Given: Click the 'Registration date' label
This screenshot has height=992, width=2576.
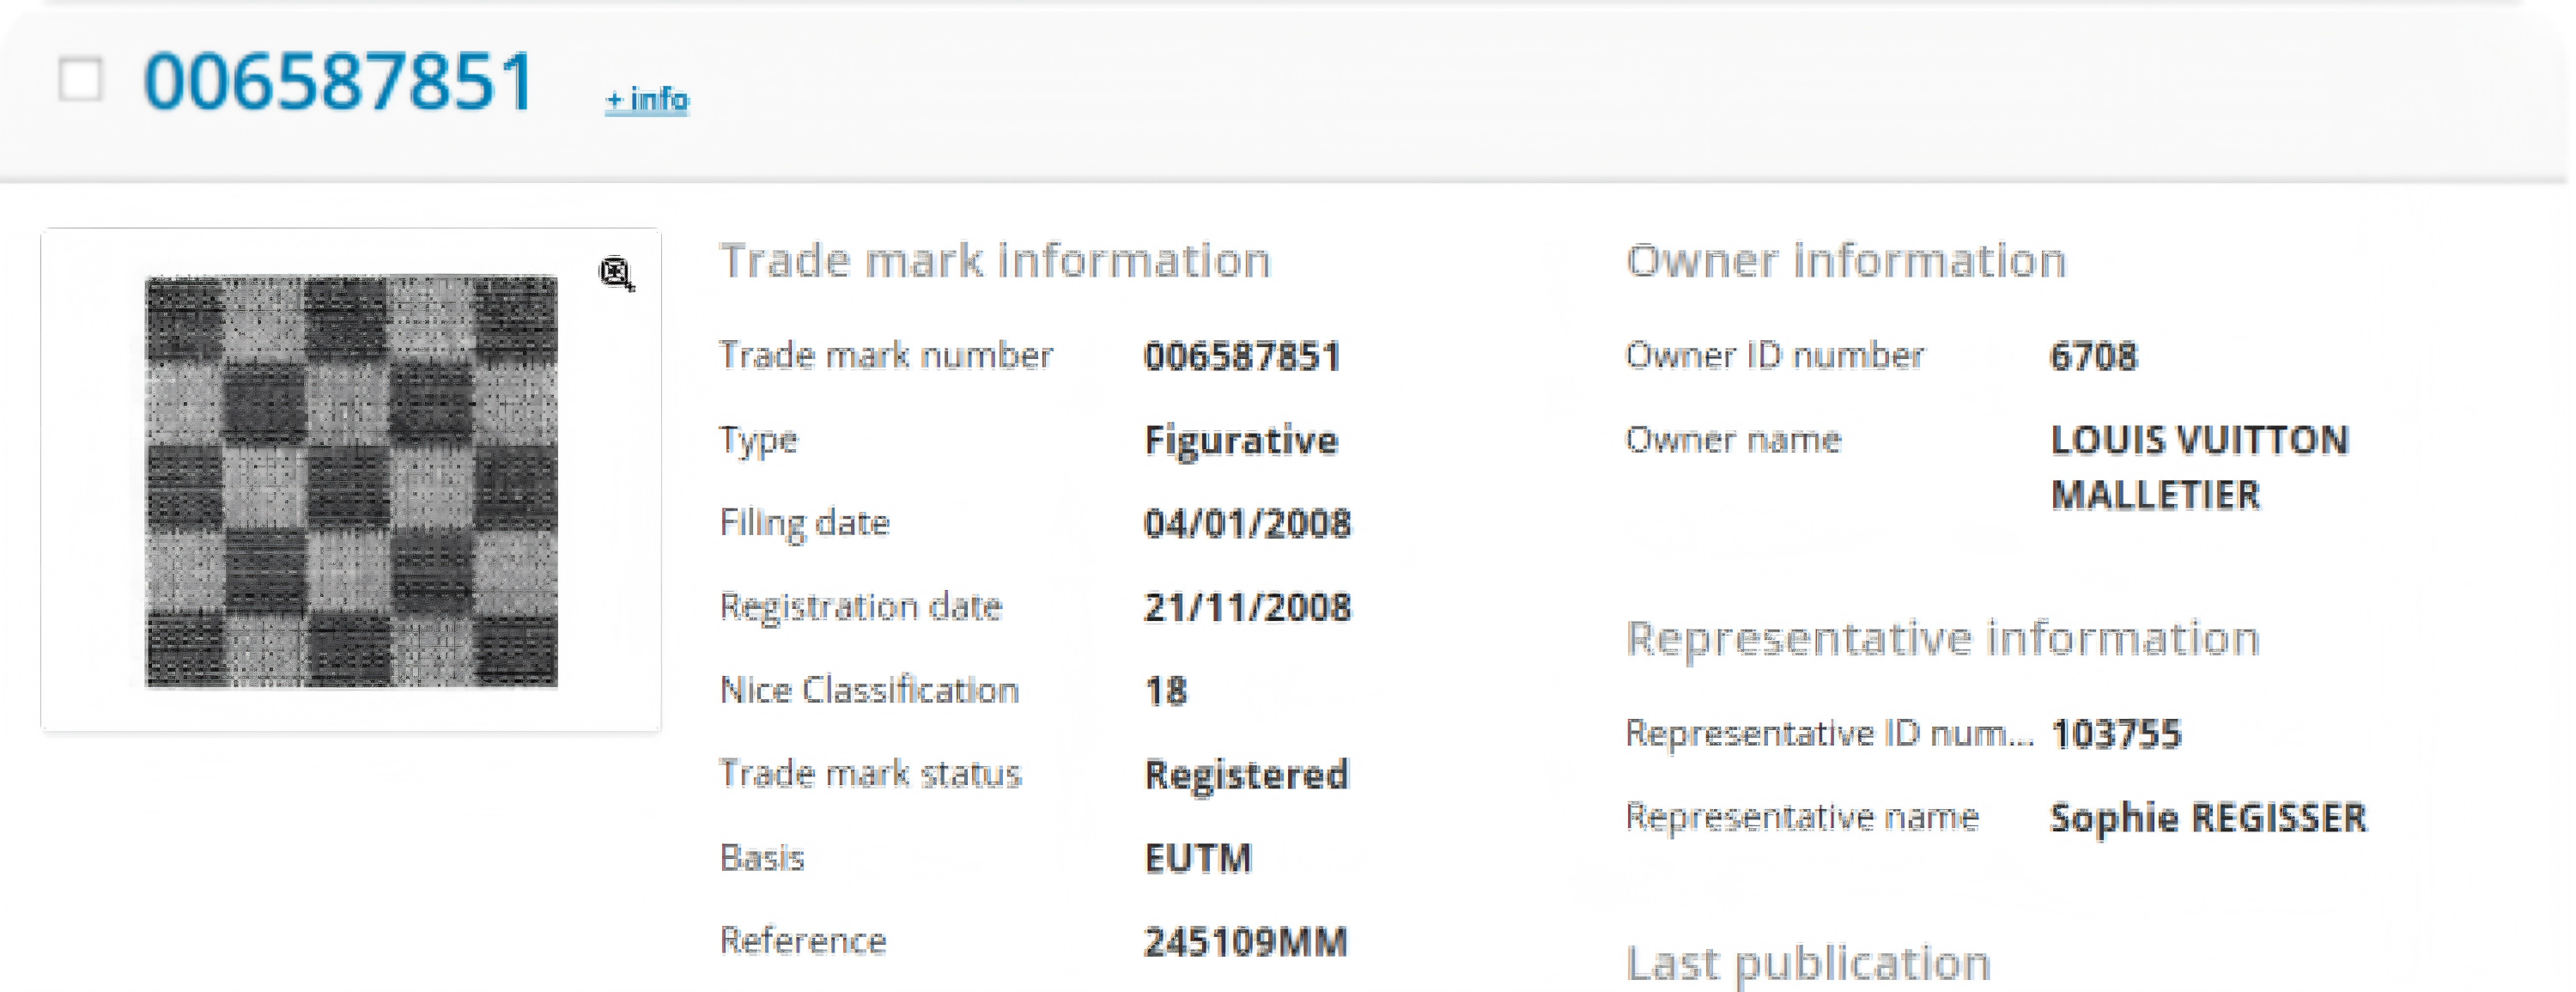Looking at the screenshot, I should (x=861, y=607).
